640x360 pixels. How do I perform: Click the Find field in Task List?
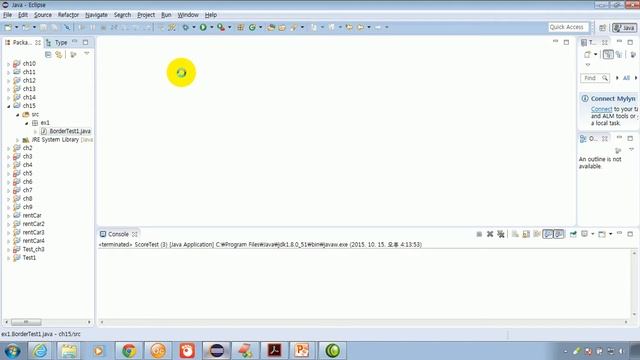pyautogui.click(x=595, y=78)
